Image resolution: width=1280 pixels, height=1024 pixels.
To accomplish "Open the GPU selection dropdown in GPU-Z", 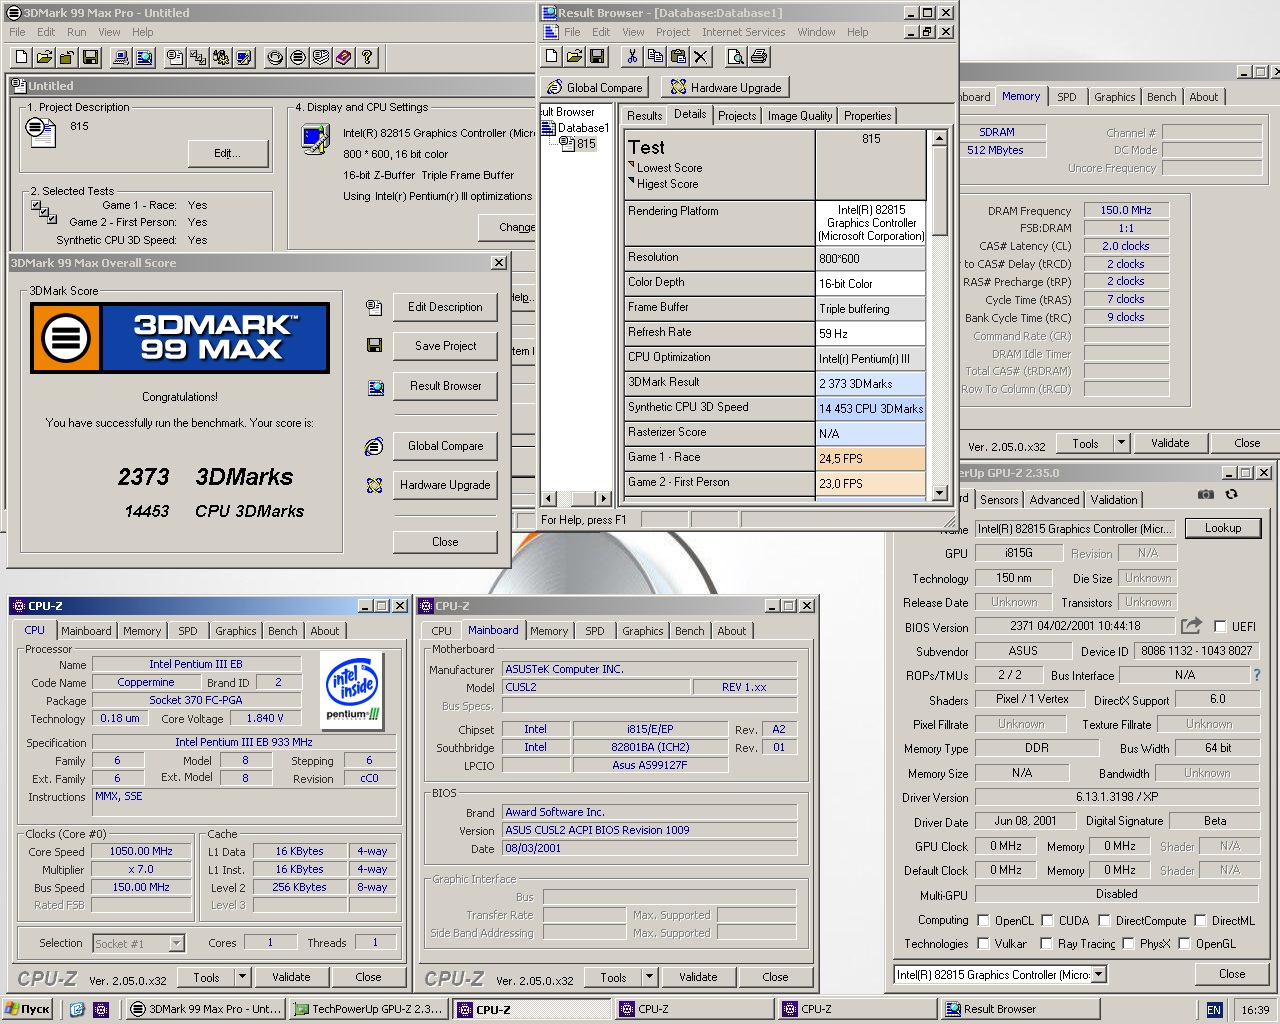I will click(1099, 975).
